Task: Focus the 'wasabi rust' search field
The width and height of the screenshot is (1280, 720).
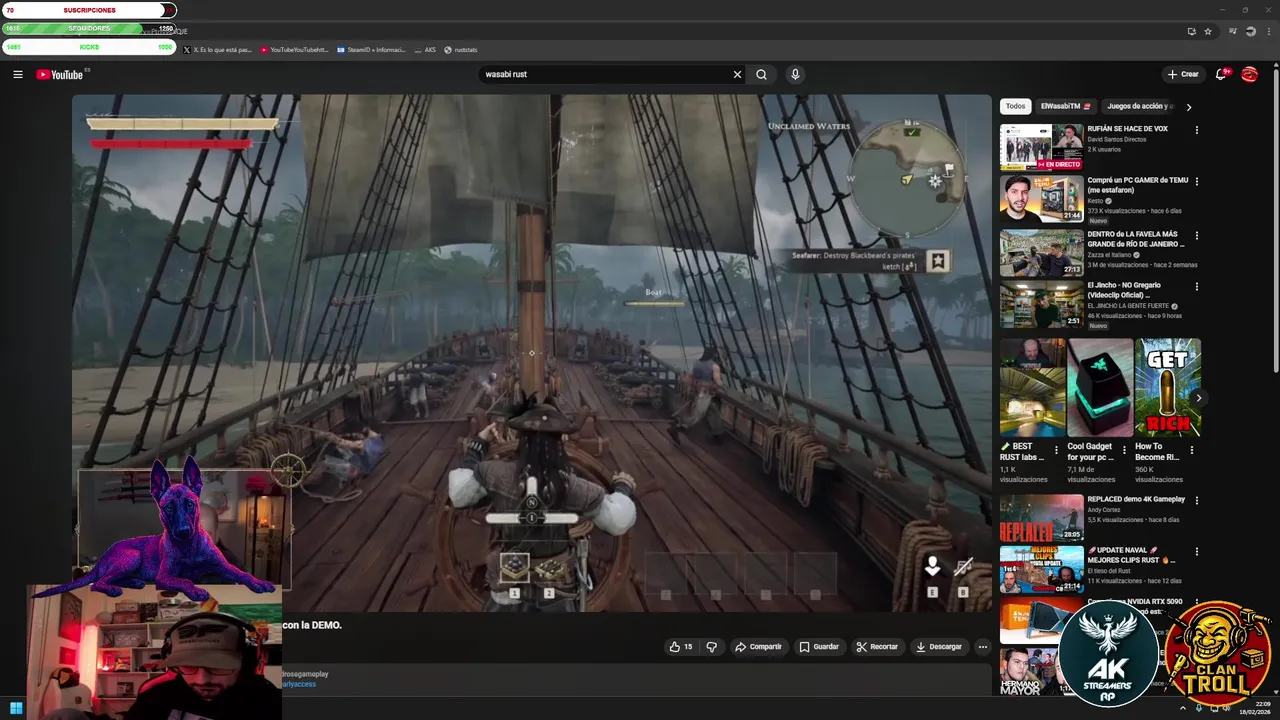Action: (x=604, y=74)
